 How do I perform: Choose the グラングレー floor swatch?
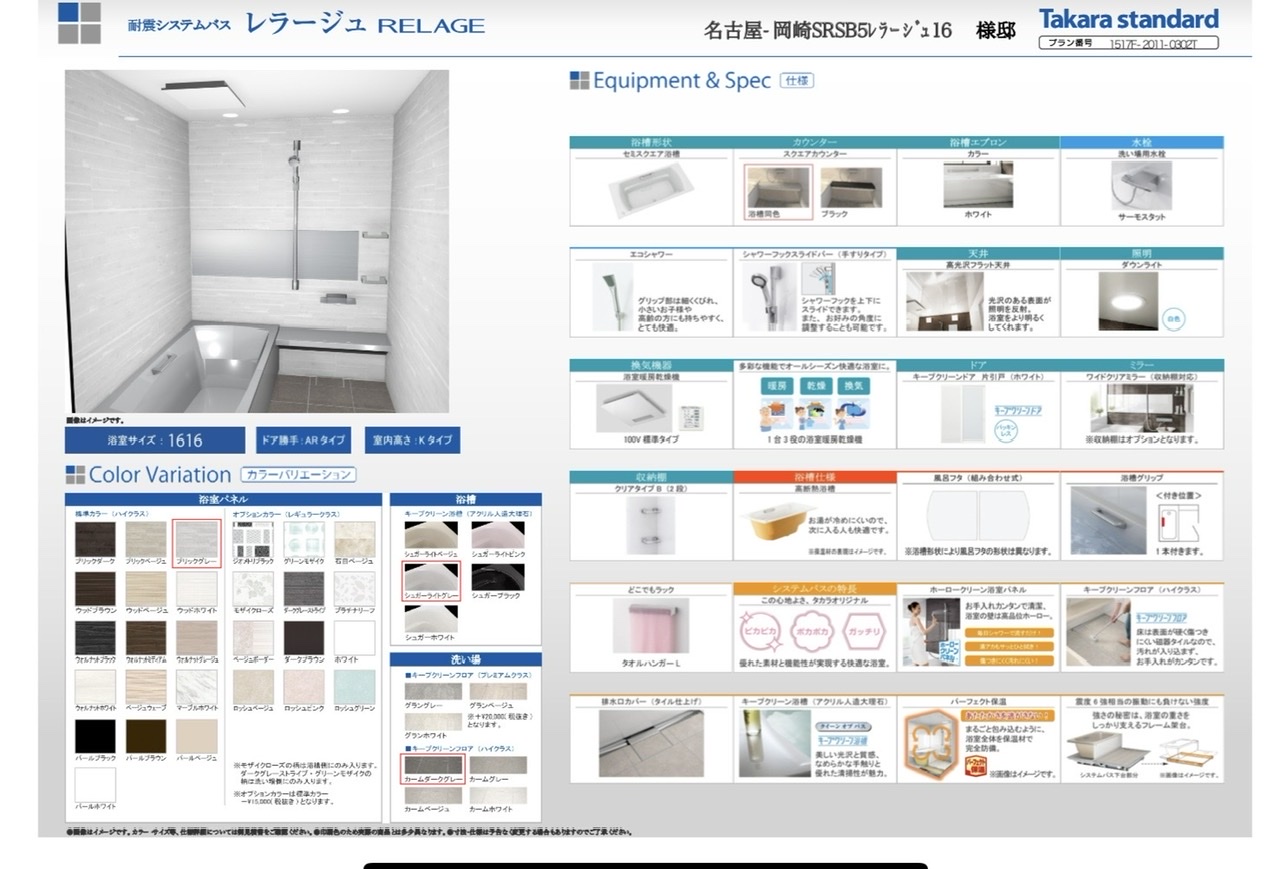(x=433, y=691)
